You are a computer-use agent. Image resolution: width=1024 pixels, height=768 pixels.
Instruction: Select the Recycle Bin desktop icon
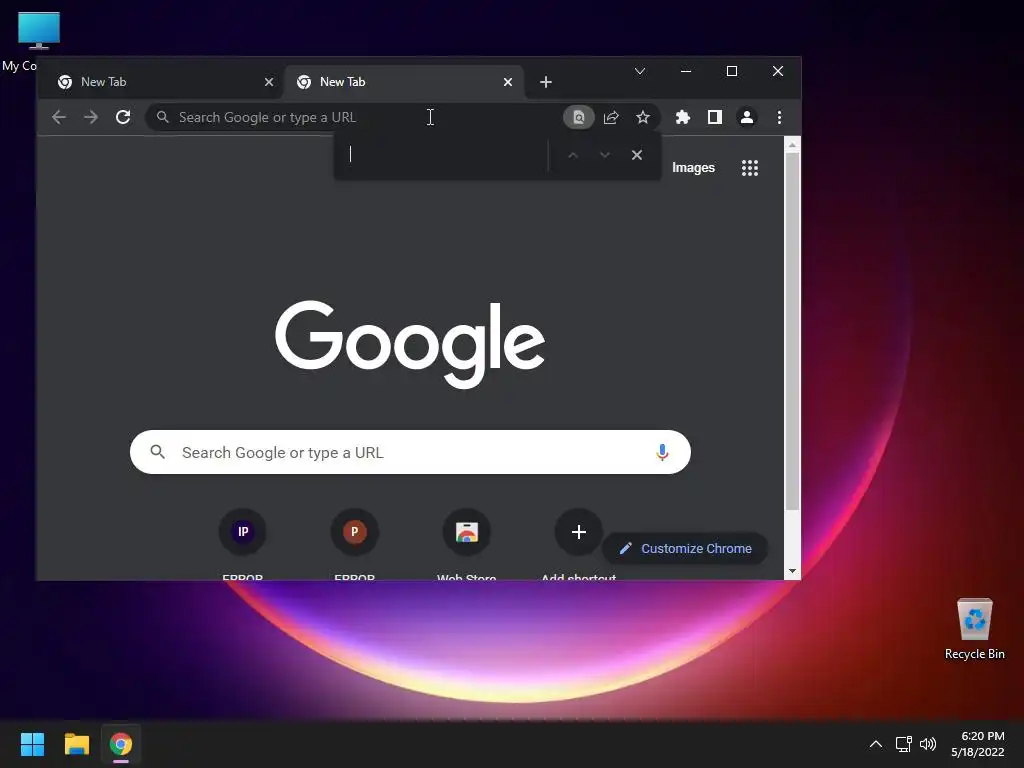click(x=974, y=629)
